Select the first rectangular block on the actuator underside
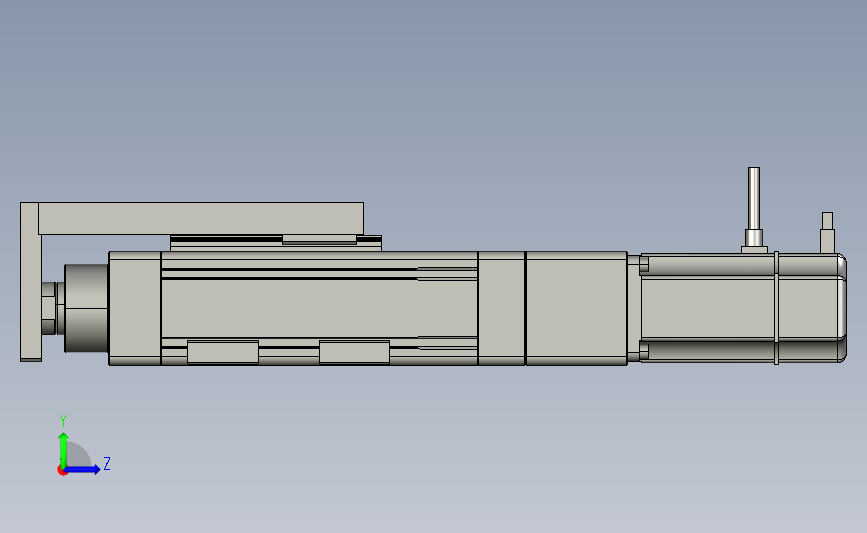This screenshot has width=867, height=533. point(223,352)
